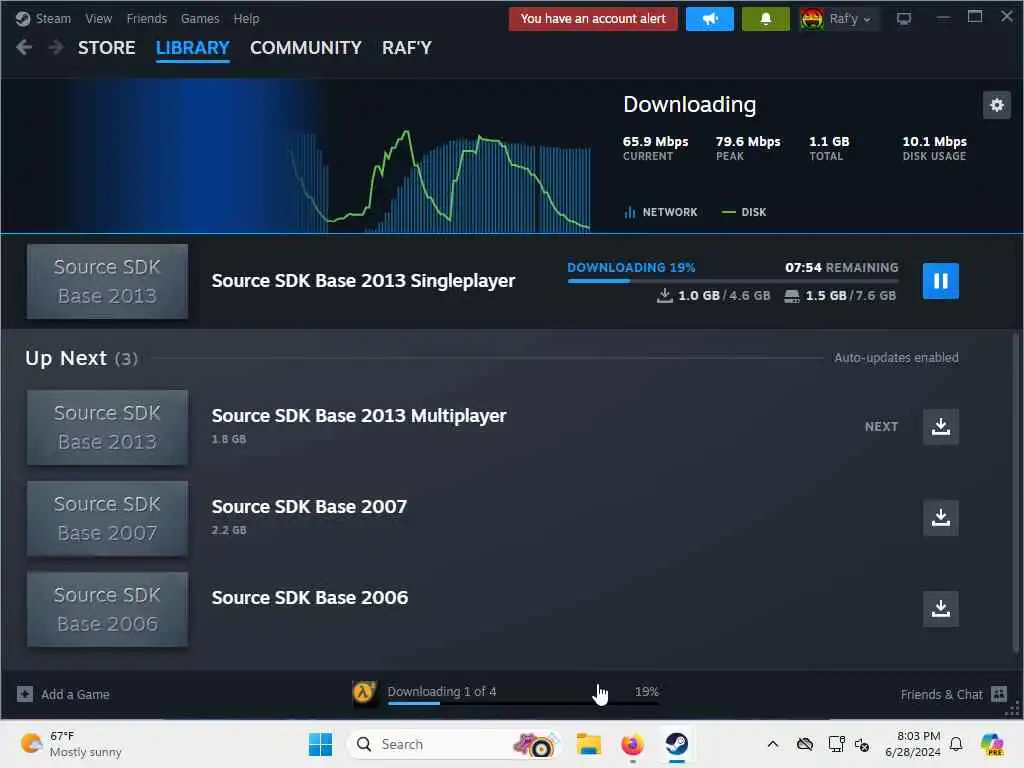Click the 07:54 REMAINING text

[841, 268]
